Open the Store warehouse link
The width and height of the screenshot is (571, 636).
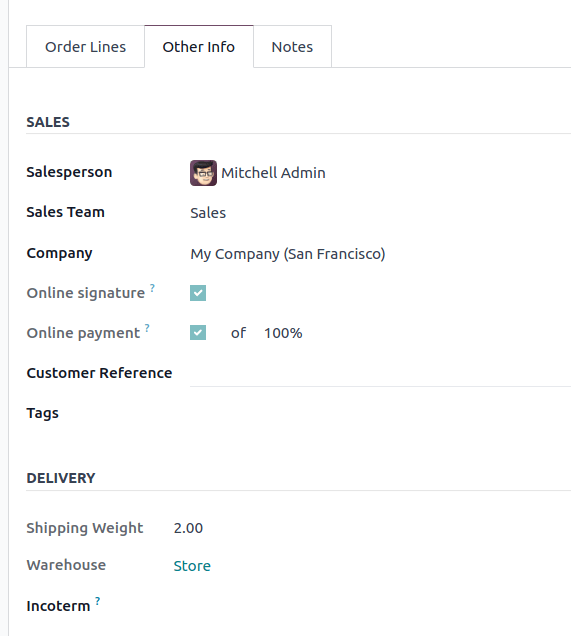point(192,566)
